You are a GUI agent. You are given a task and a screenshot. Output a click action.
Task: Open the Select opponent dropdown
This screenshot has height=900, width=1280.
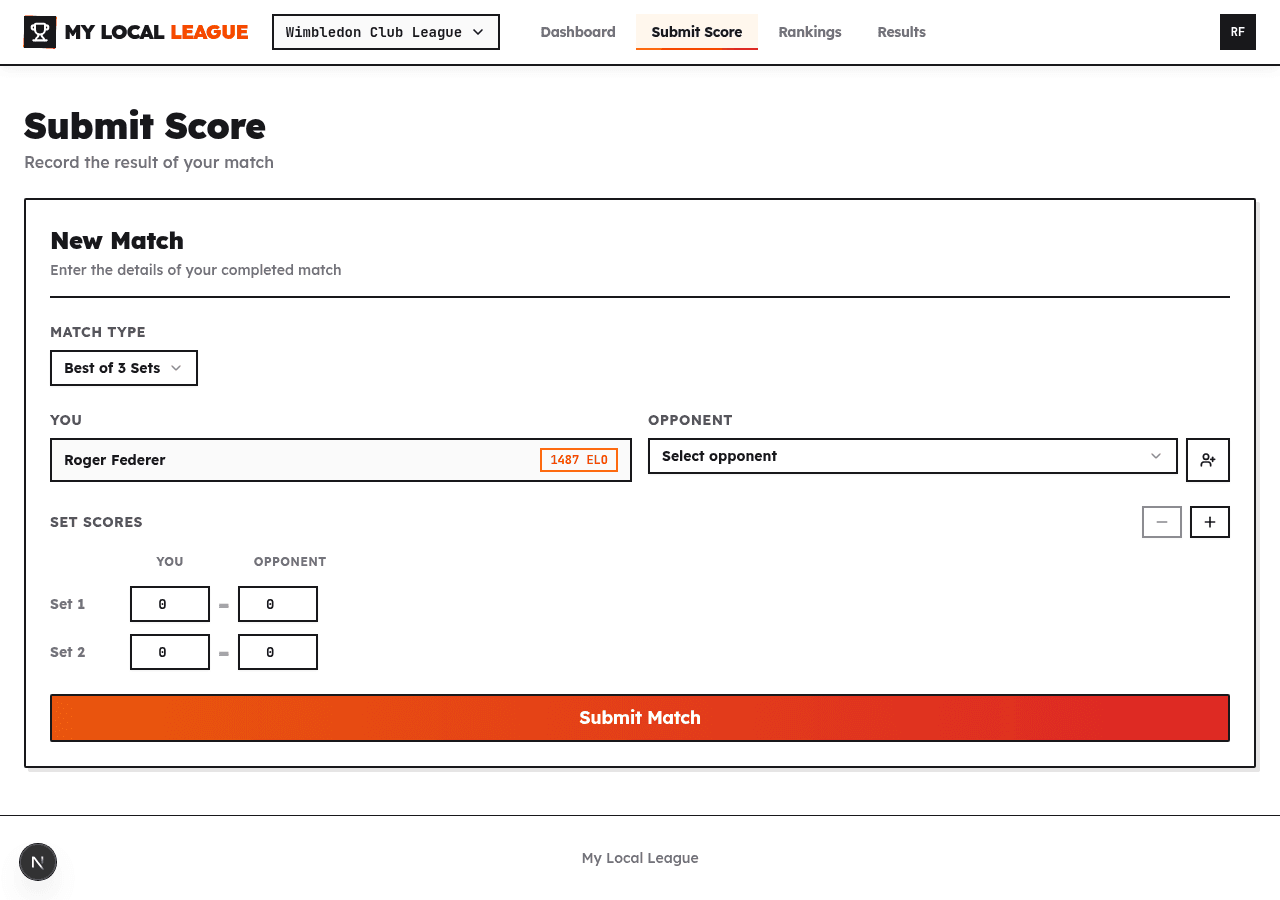(912, 456)
